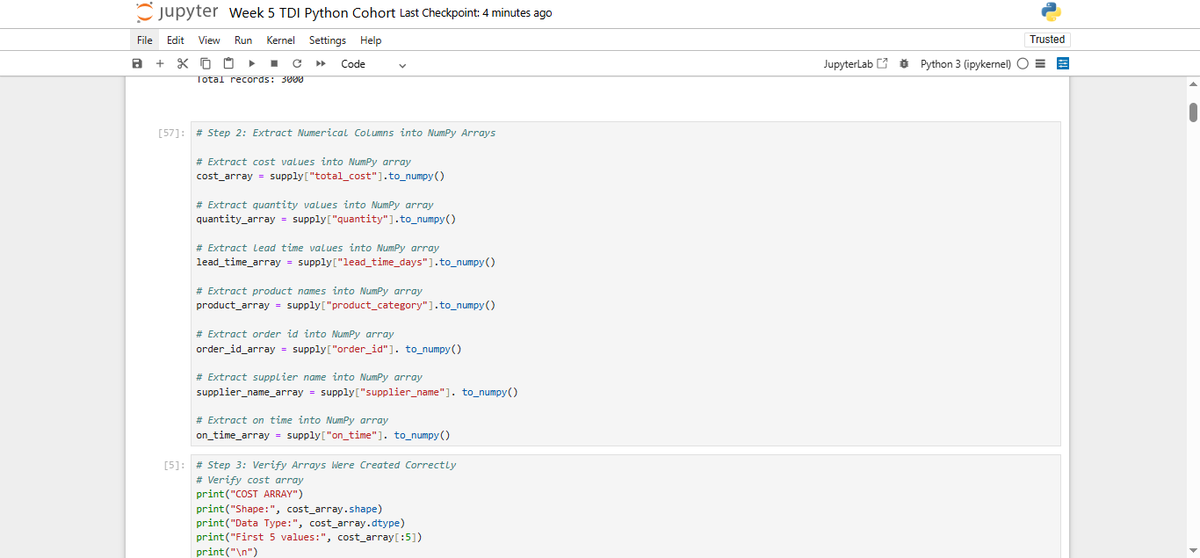
Task: Toggle the table of contents panel icon
Action: pyautogui.click(x=1063, y=64)
